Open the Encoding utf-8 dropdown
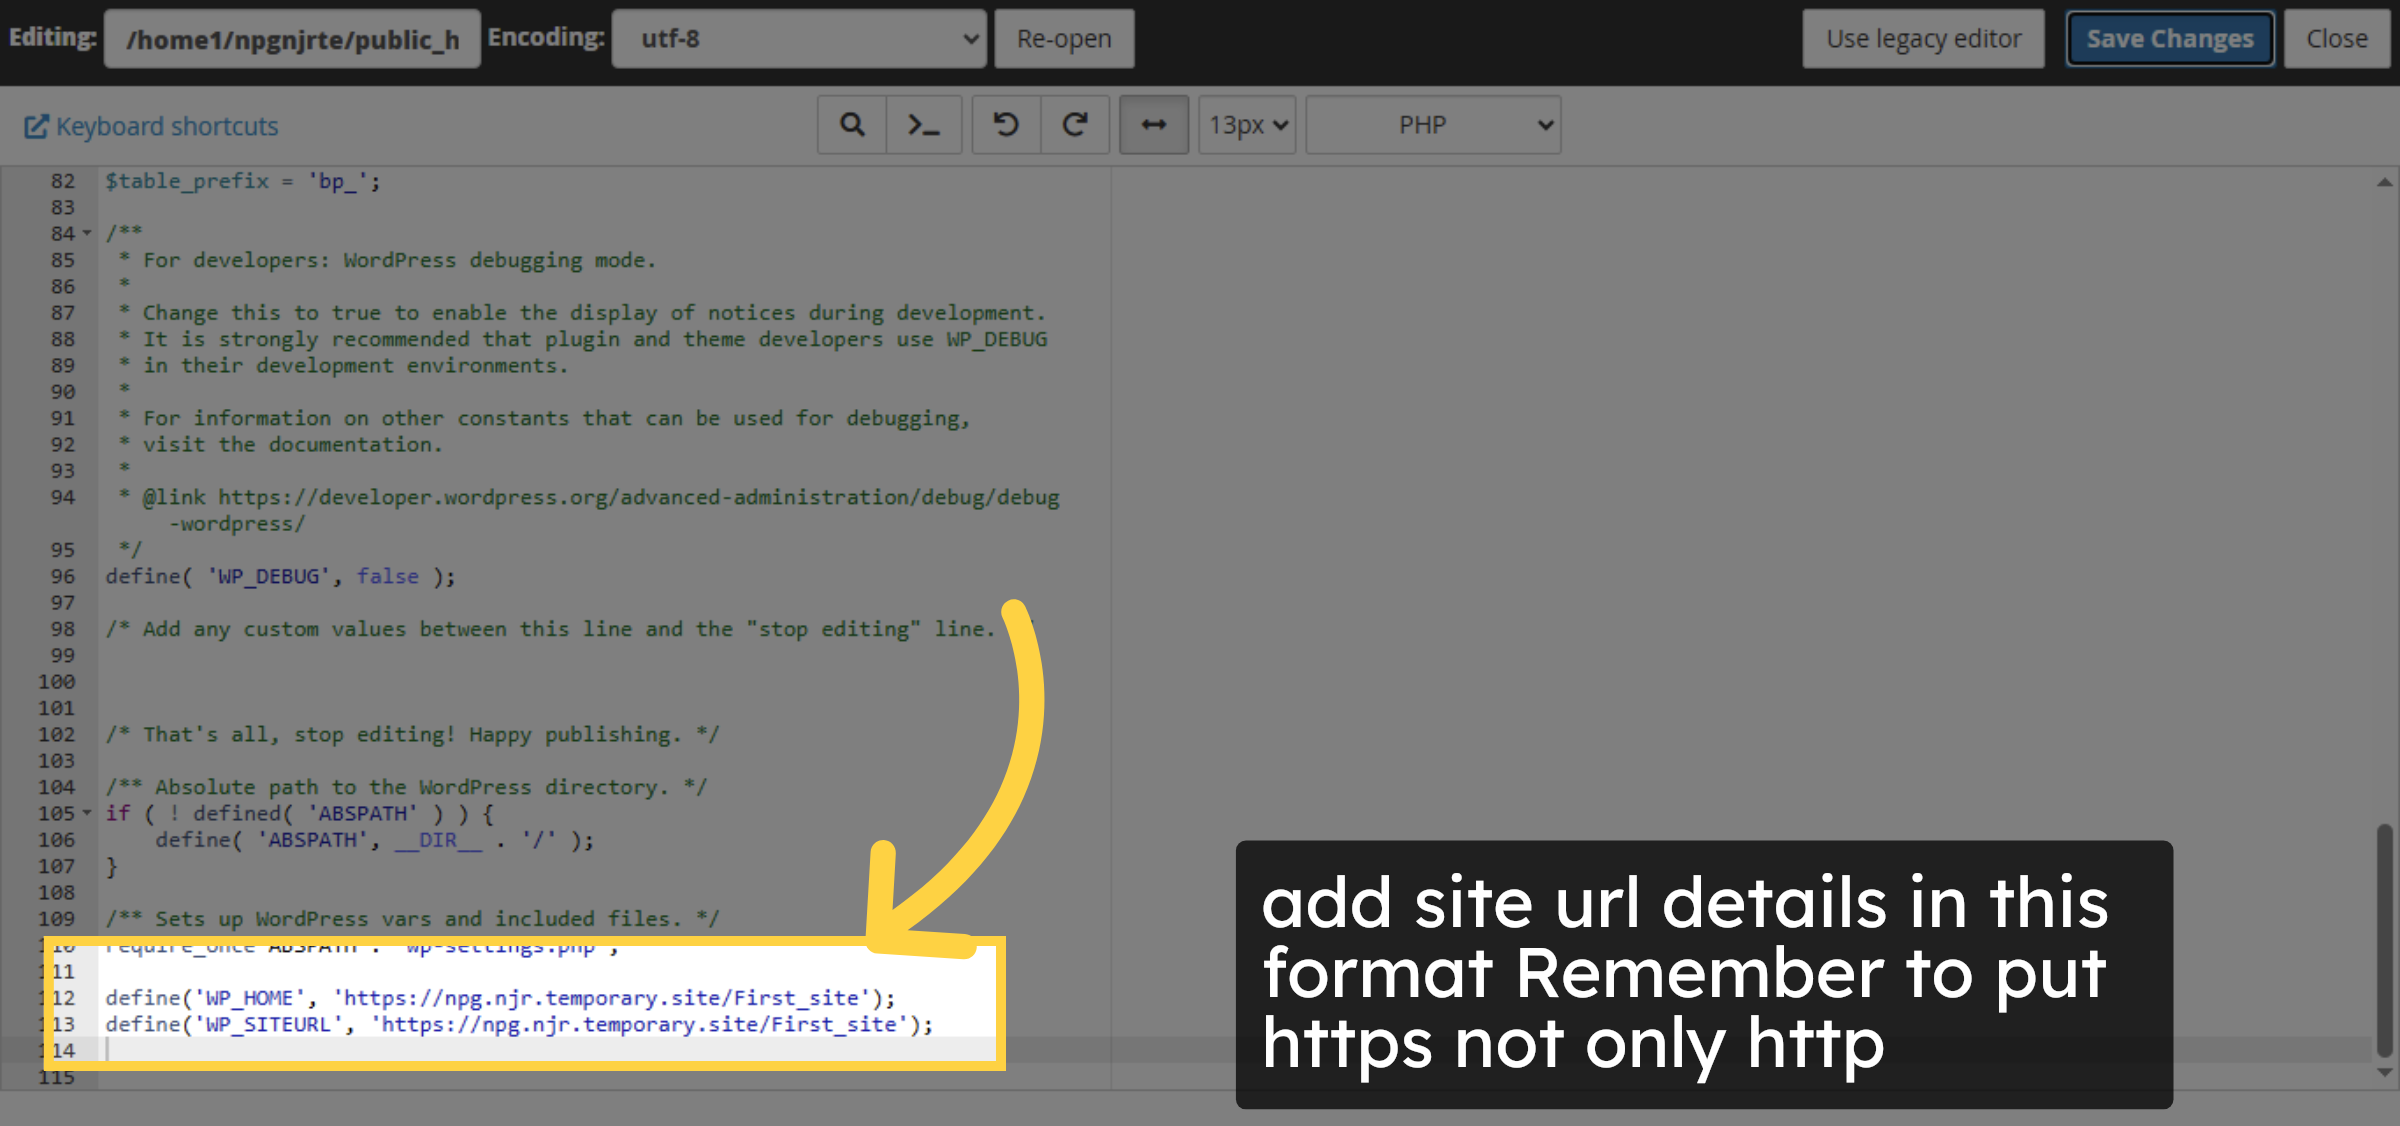2400x1126 pixels. (x=798, y=38)
